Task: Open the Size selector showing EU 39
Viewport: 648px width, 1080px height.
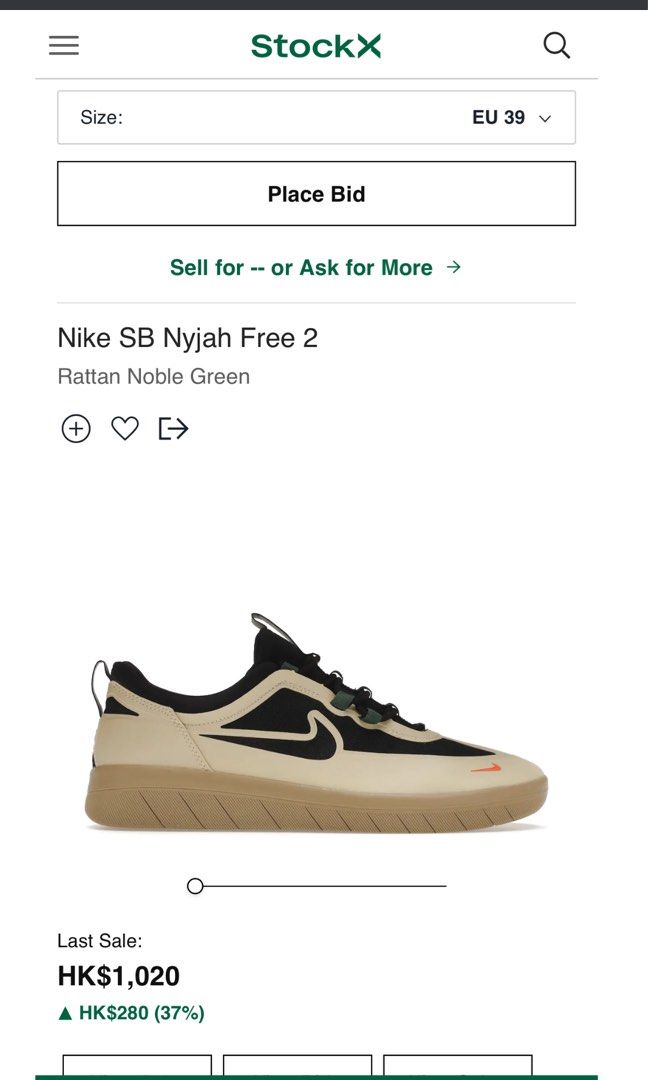Action: (316, 117)
